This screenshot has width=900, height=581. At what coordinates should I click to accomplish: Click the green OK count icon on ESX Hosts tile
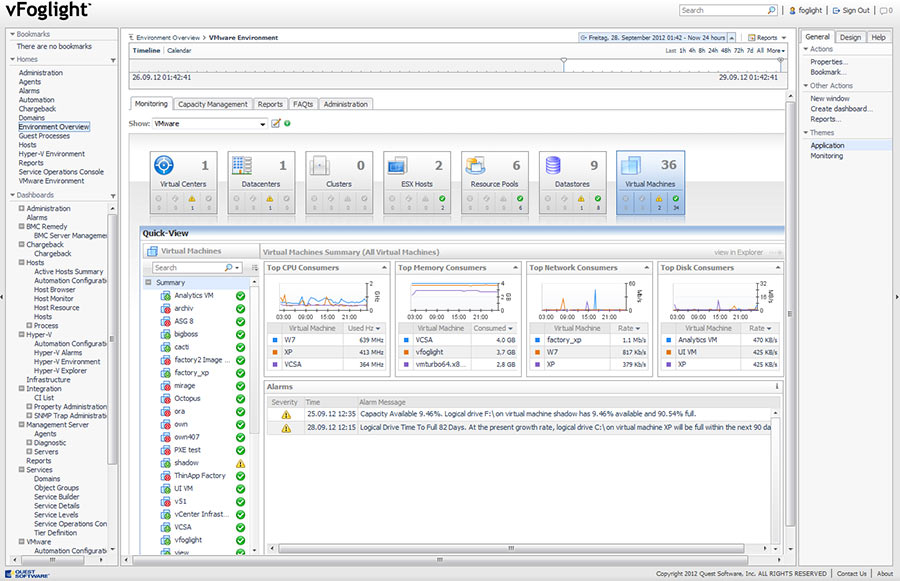[x=442, y=199]
